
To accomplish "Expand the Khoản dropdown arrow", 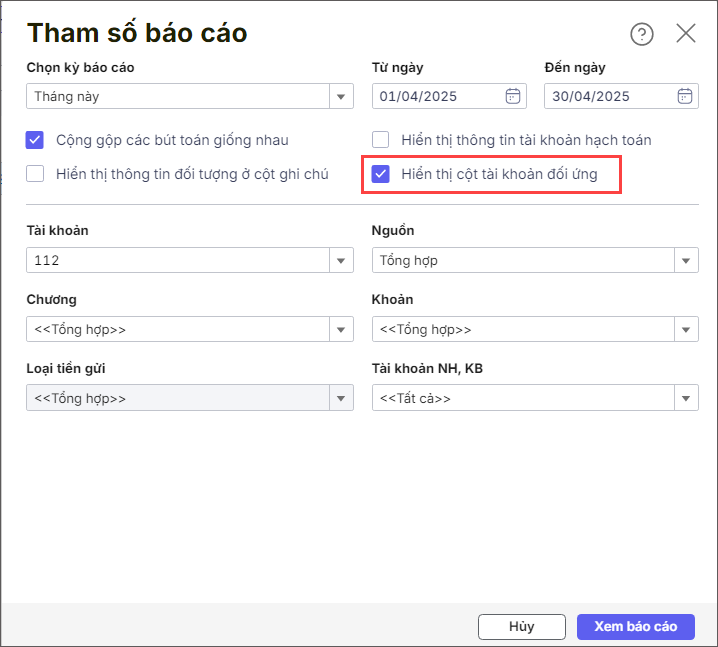I will click(x=686, y=329).
